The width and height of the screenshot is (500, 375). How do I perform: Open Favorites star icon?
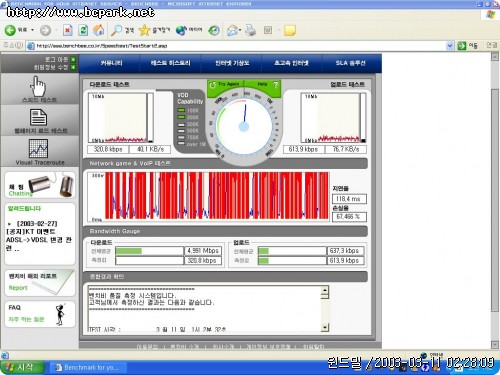pos(144,30)
